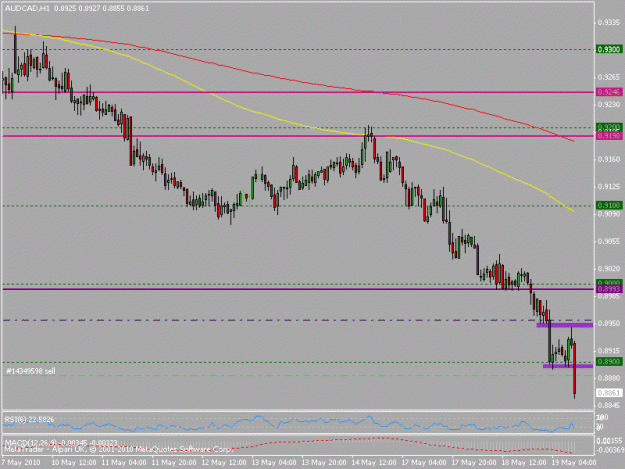
Task: Click the 0.9020 price axis value
Action: click(609, 269)
